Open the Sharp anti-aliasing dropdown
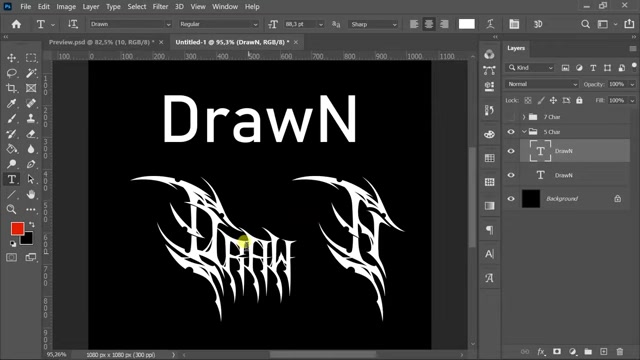Image resolution: width=640 pixels, height=360 pixels. [x=373, y=24]
